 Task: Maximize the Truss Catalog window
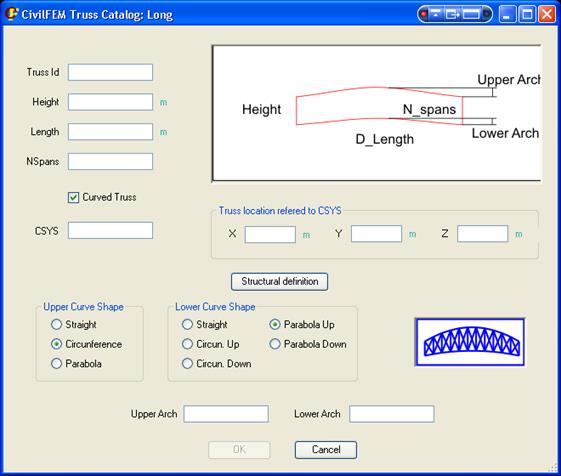tap(527, 15)
